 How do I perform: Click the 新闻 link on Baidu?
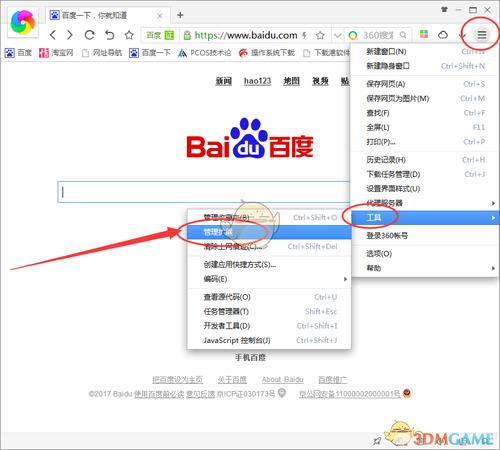pos(223,81)
